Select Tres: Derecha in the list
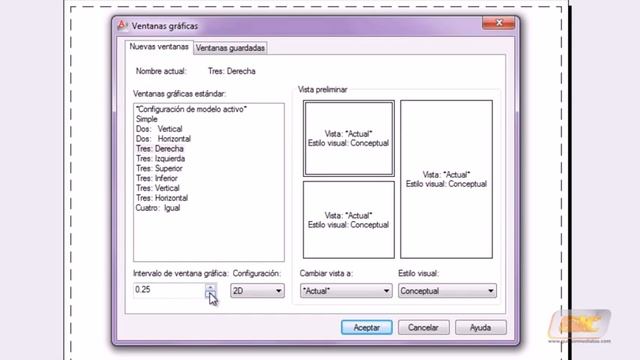 pos(160,149)
